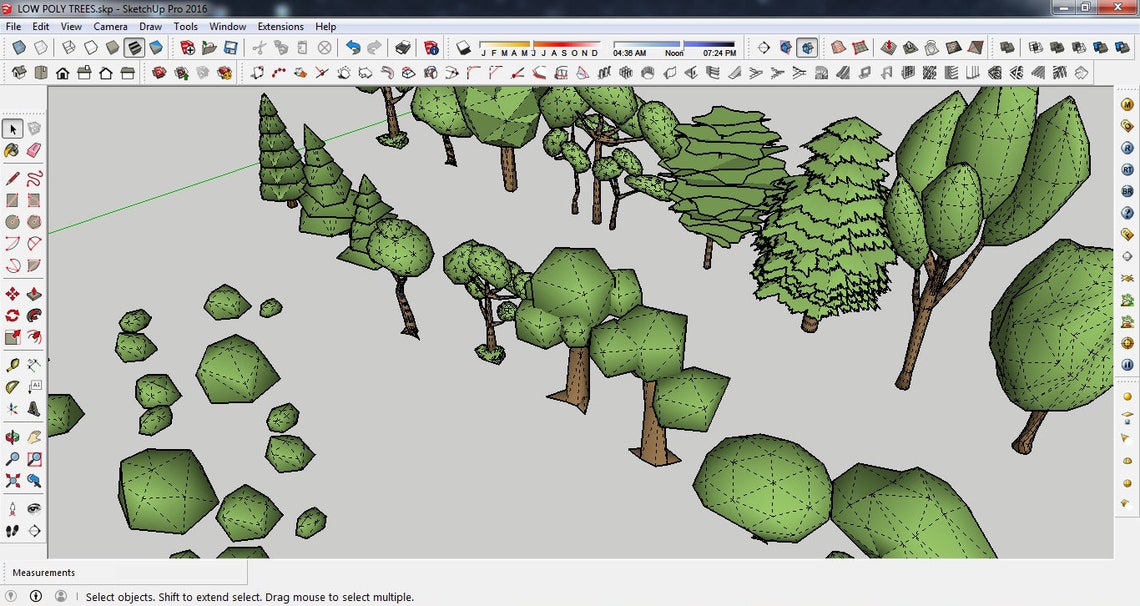Screen dimensions: 1140x606
Task: Select the Paint Bucket tool
Action: (x=12, y=151)
